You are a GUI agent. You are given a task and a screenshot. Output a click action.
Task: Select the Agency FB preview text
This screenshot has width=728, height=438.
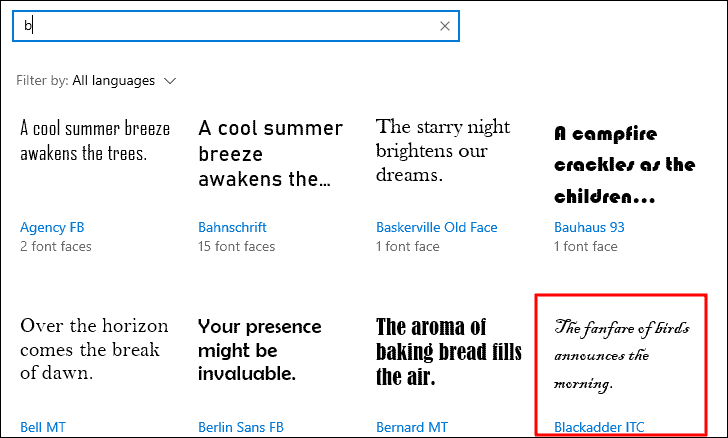(x=95, y=141)
